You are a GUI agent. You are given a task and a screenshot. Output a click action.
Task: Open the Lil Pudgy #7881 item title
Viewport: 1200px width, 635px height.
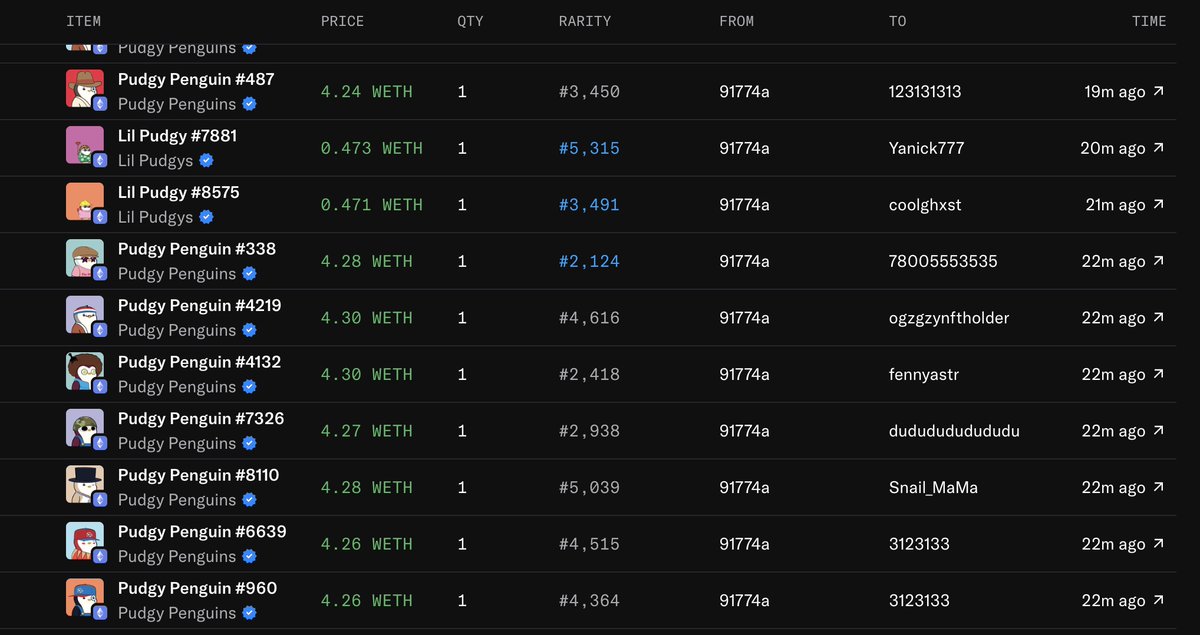click(177, 136)
